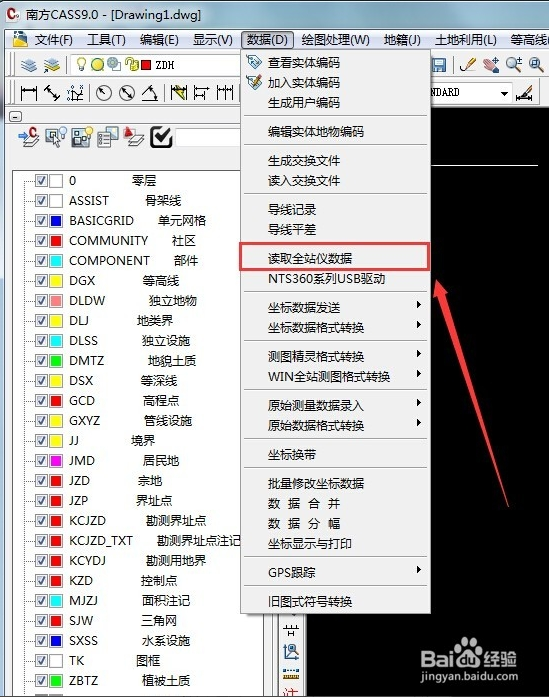Choose 生成交换文件 menu entry
This screenshot has width=549, height=697.
pos(336,160)
